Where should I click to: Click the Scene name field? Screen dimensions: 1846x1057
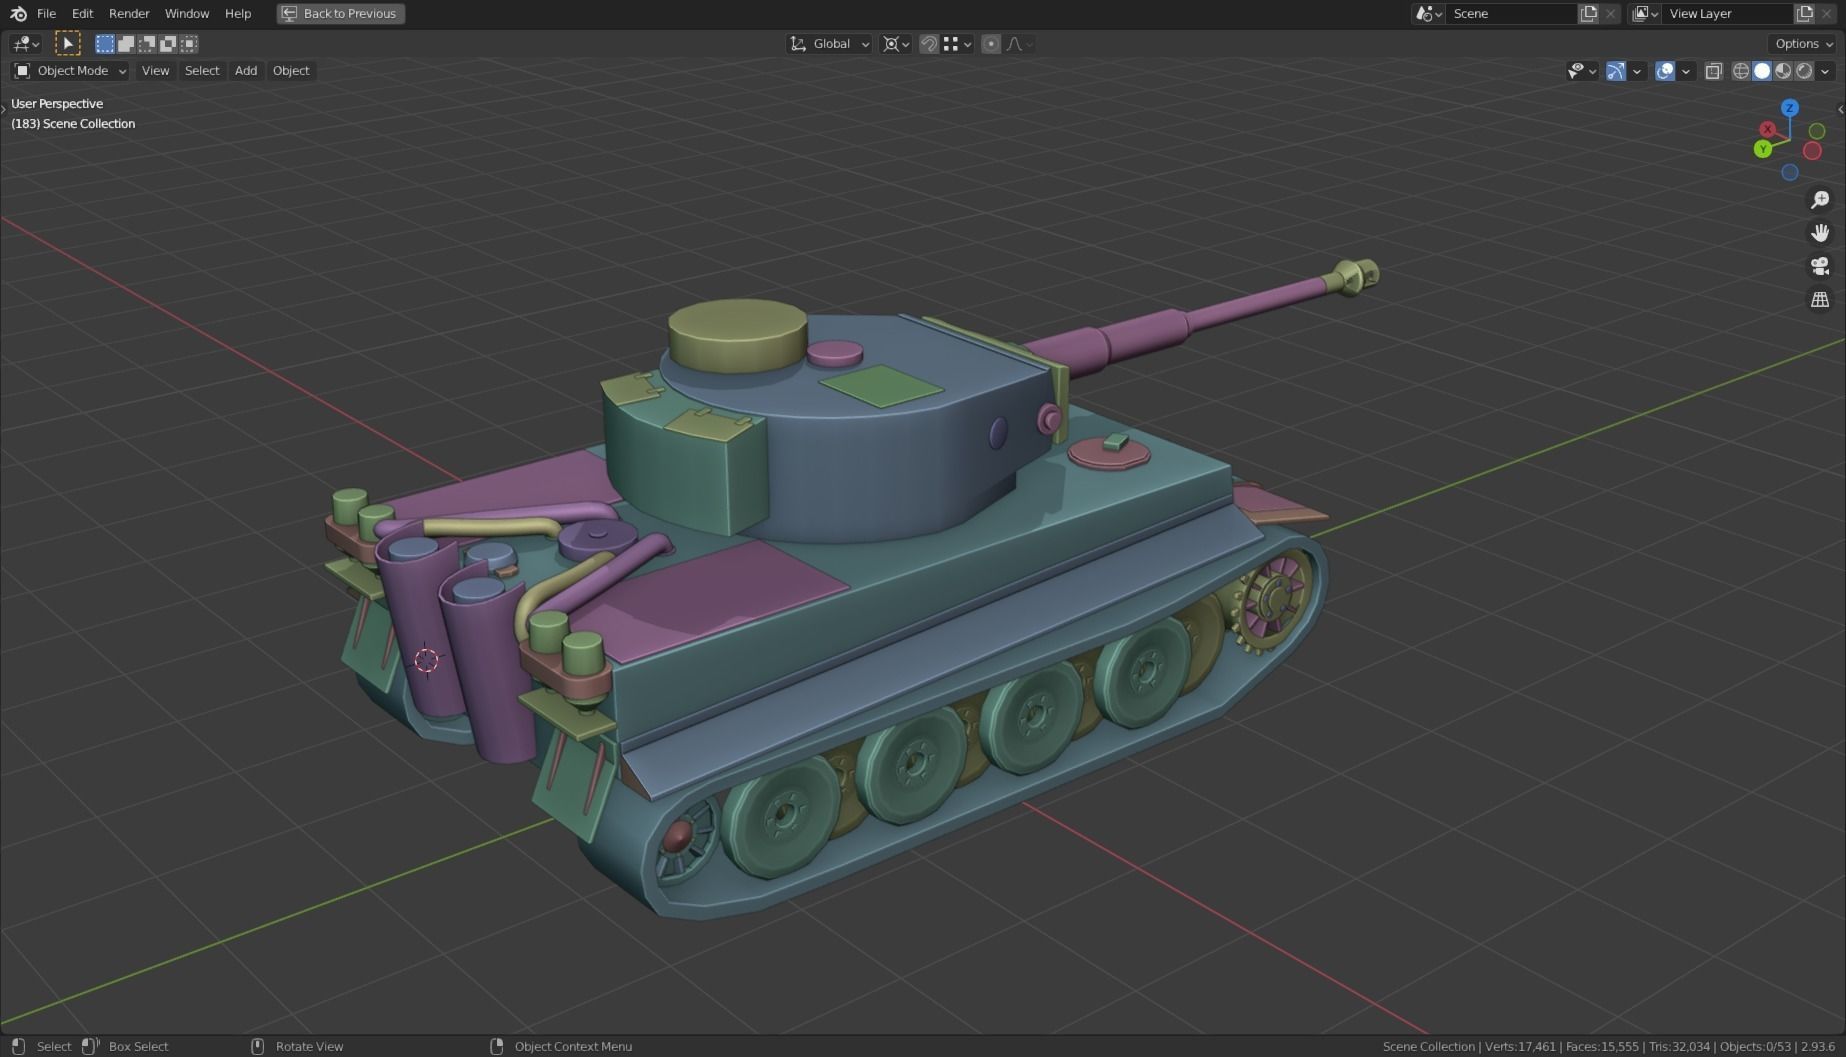tap(1511, 14)
